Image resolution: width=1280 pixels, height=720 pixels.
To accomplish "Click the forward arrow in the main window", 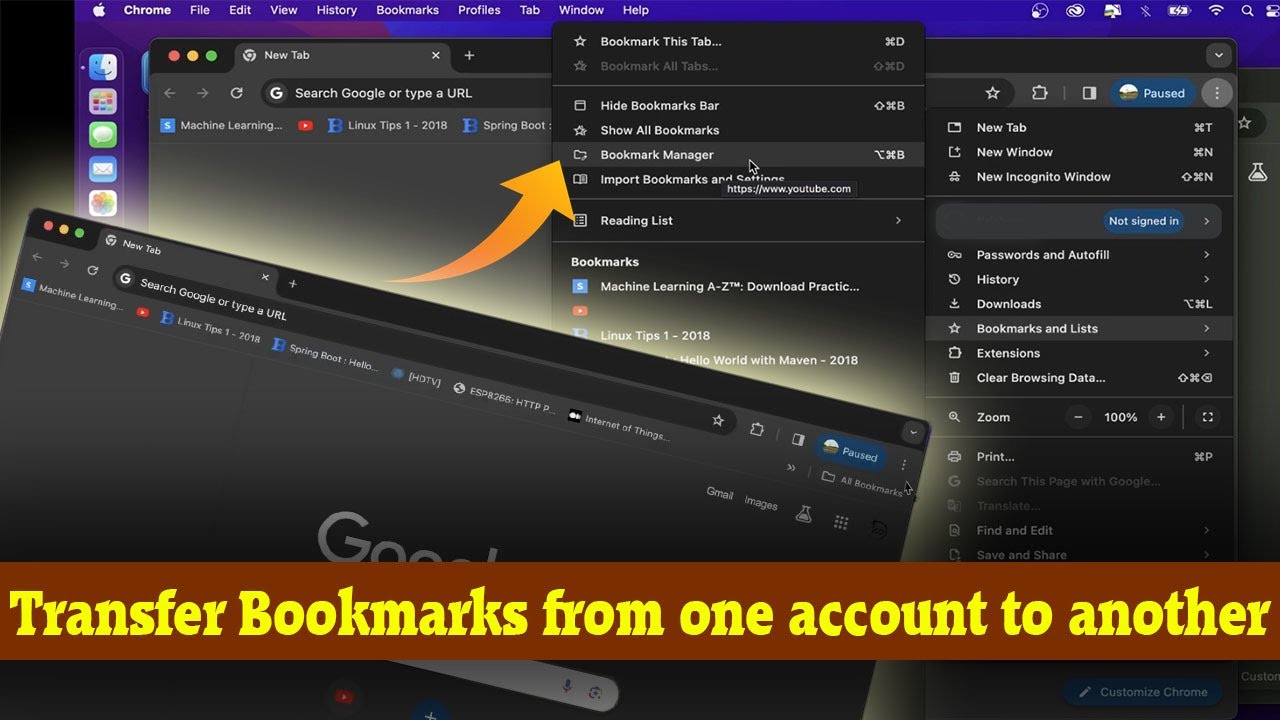I will 203,93.
